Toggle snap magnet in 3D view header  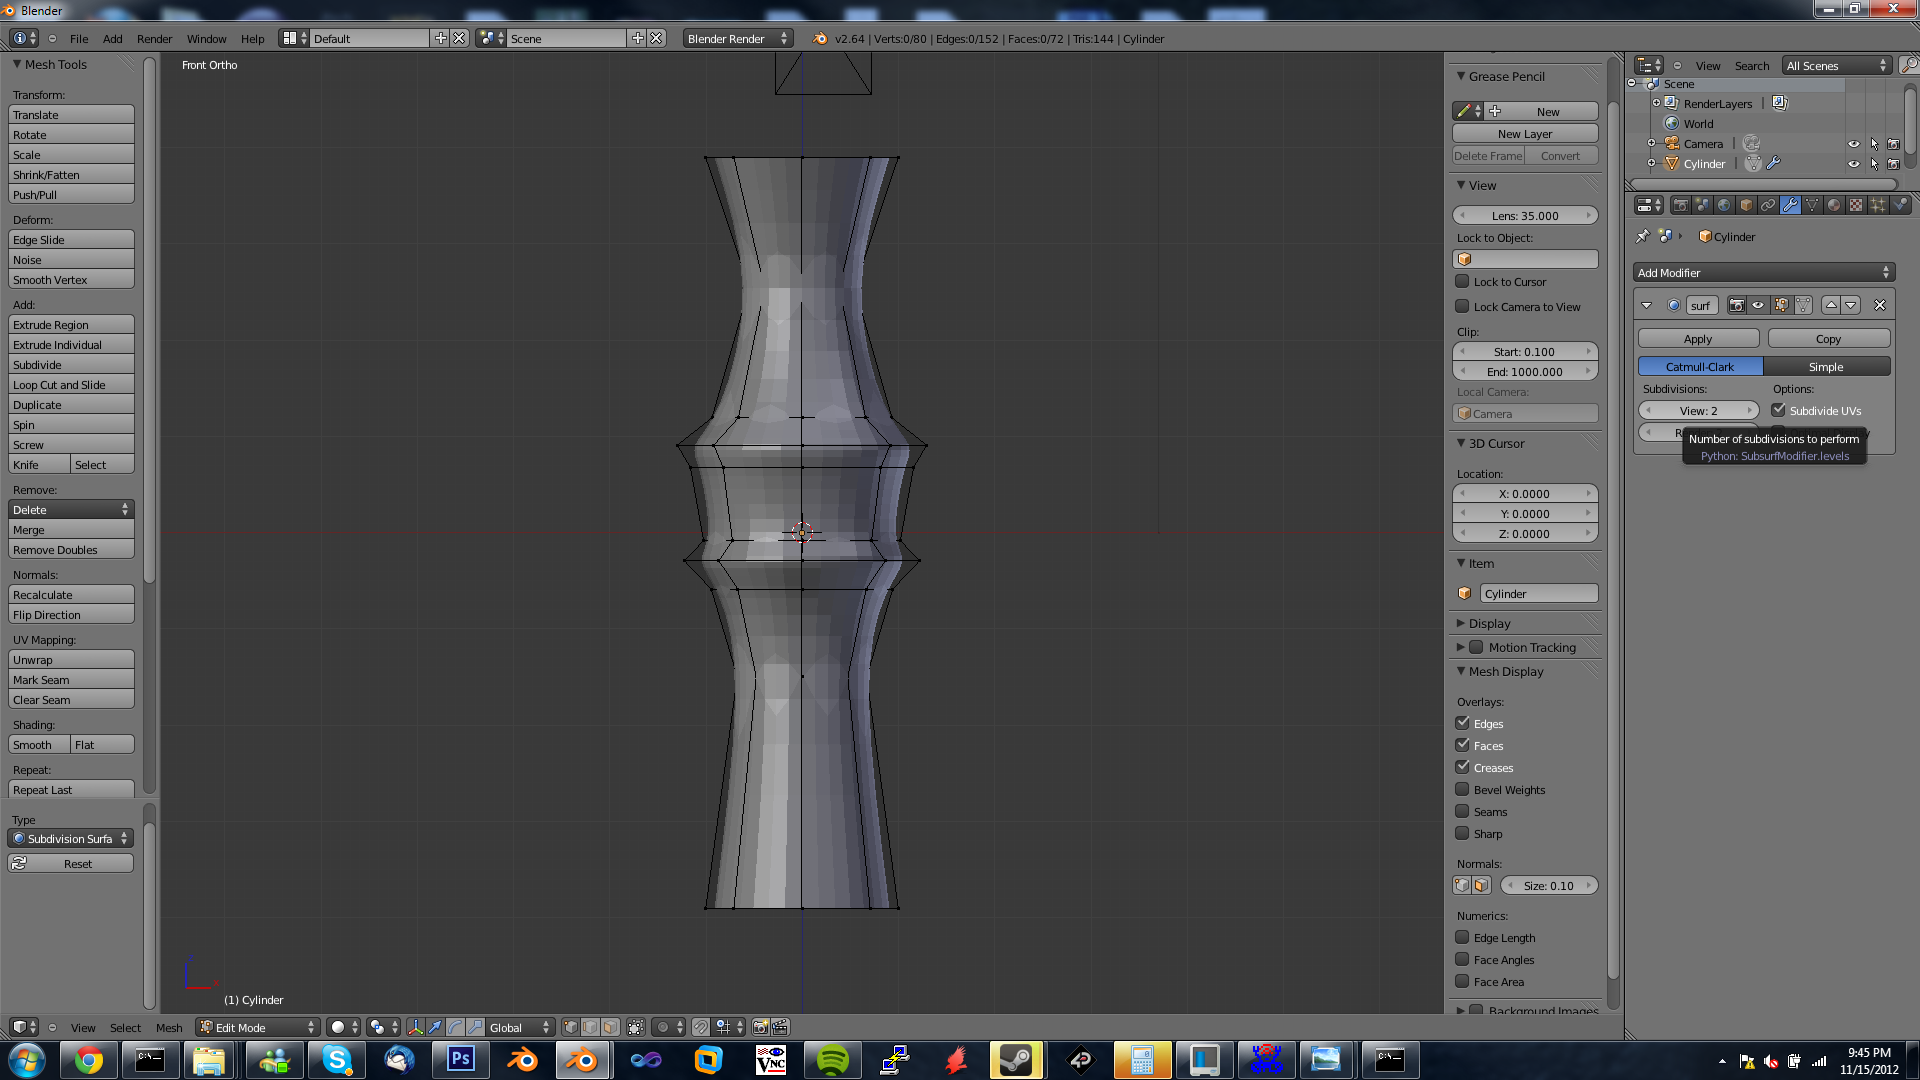click(701, 1027)
